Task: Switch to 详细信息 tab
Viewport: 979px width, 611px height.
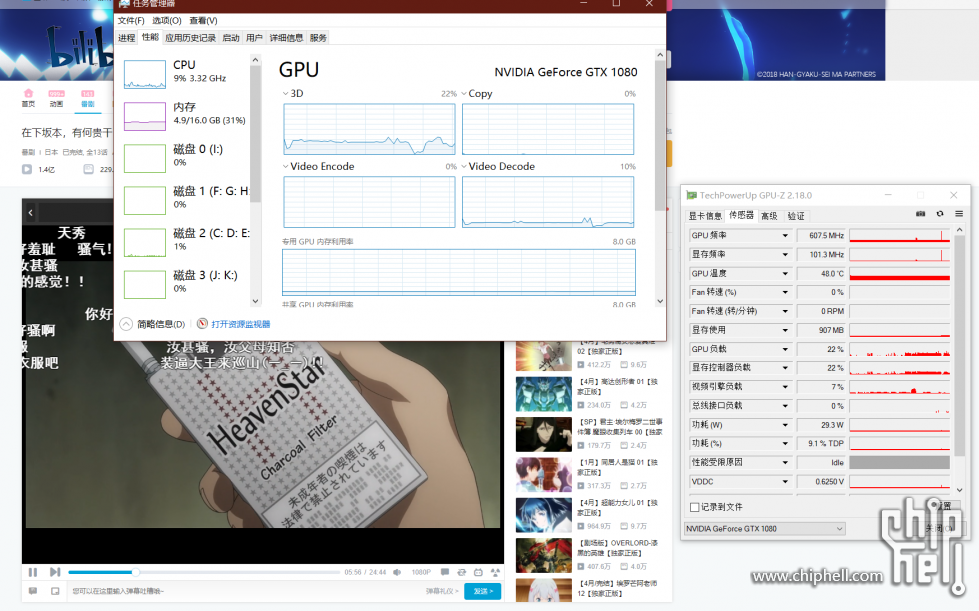Action: point(286,38)
